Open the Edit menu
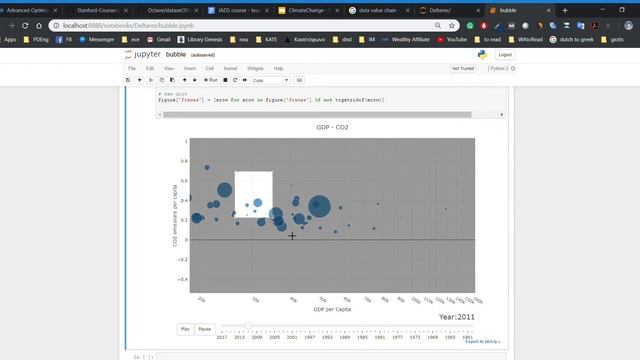 click(x=150, y=69)
